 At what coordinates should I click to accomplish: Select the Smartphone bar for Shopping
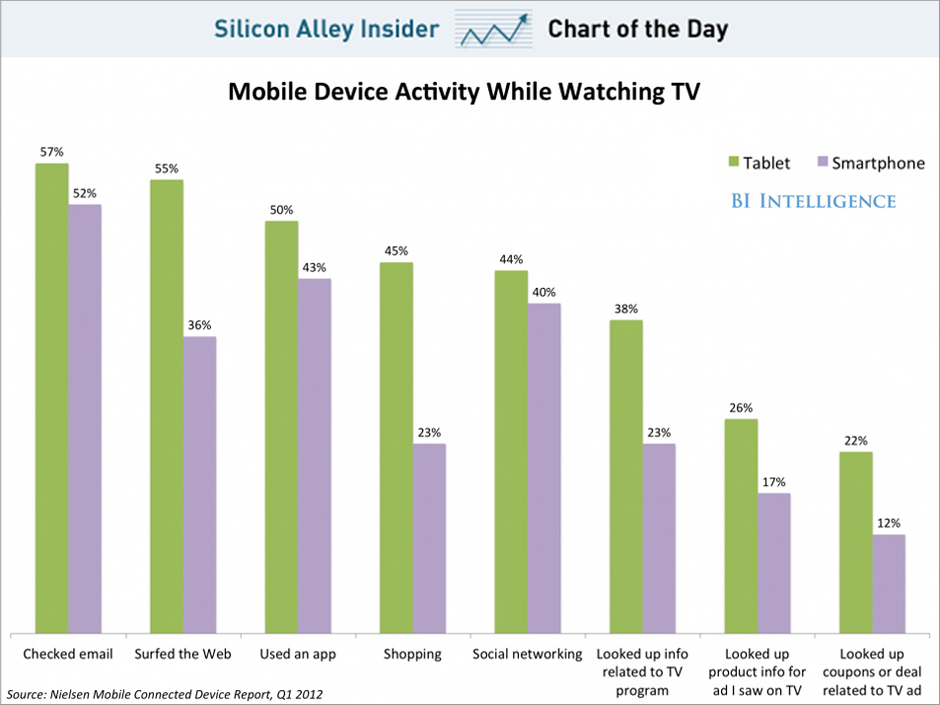[x=430, y=538]
